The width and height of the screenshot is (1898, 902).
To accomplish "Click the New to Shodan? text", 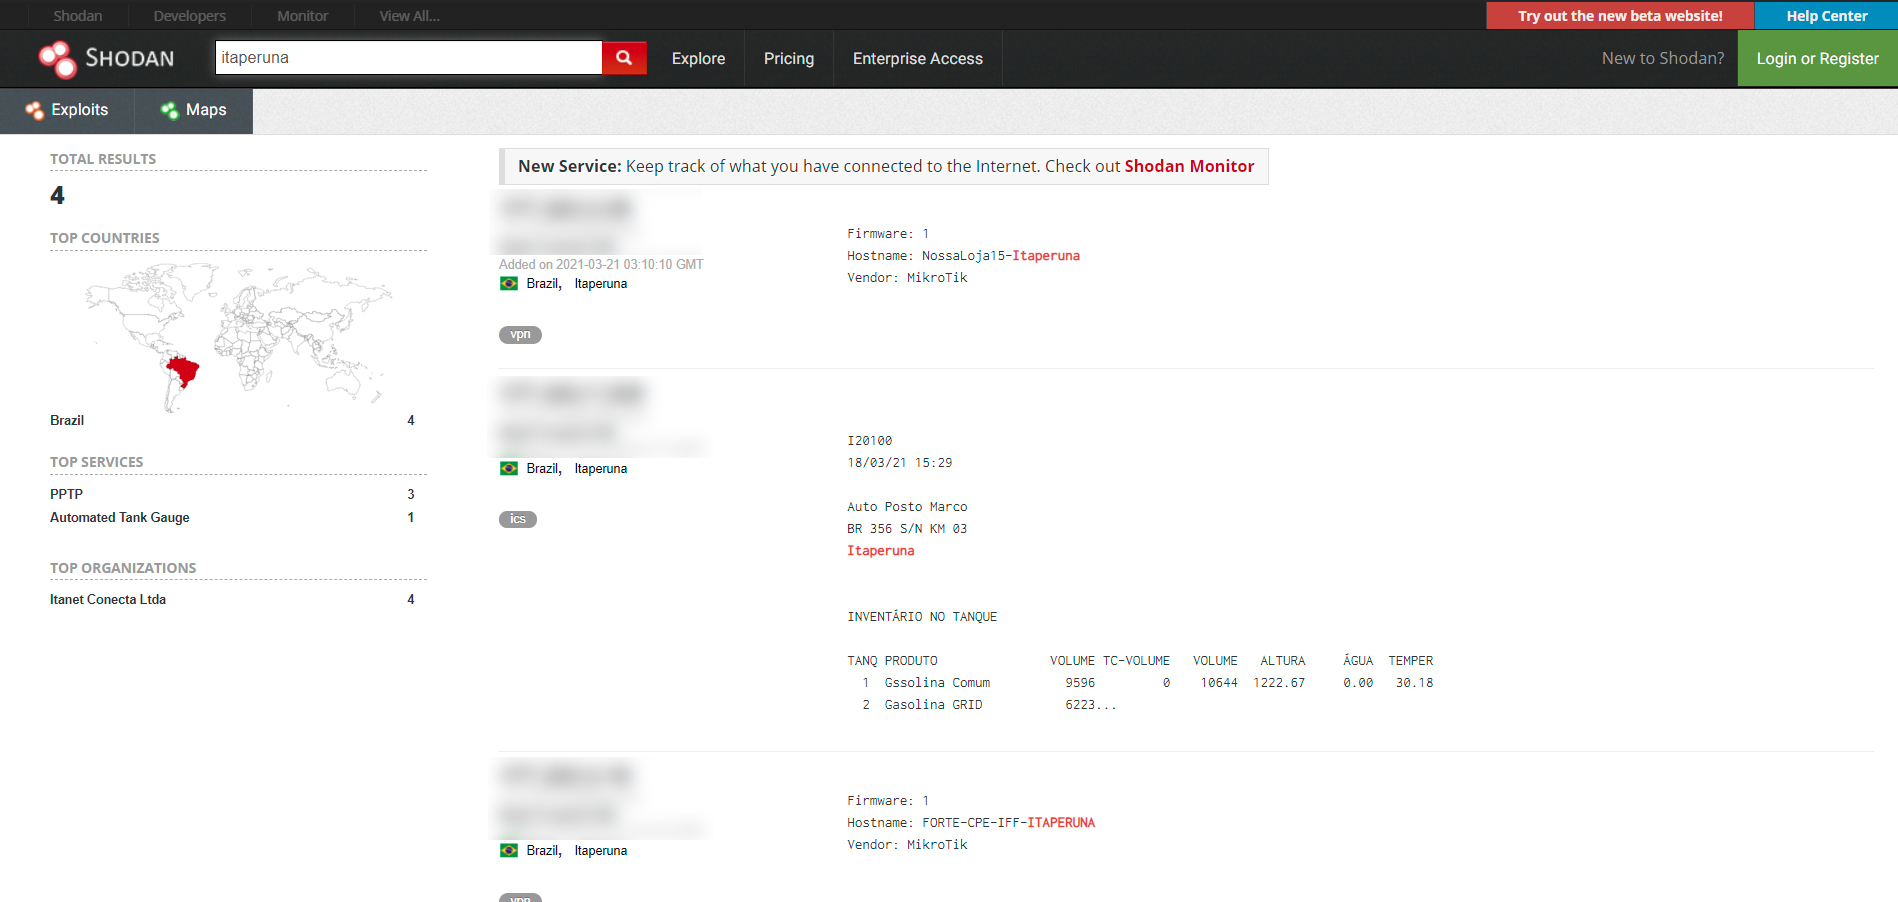I will click(1663, 58).
